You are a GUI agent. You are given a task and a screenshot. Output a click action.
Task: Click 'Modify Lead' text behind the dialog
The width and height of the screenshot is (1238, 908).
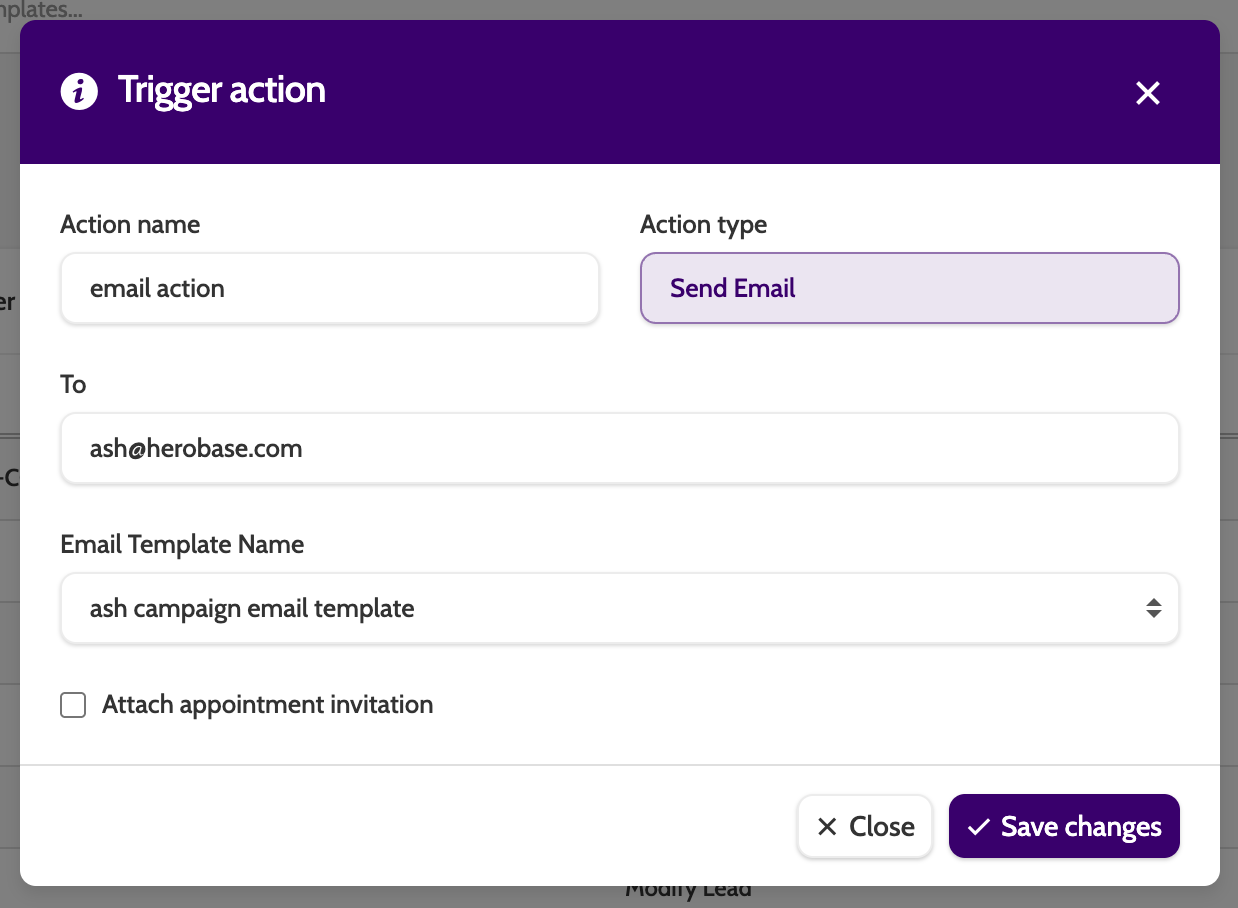(x=688, y=892)
